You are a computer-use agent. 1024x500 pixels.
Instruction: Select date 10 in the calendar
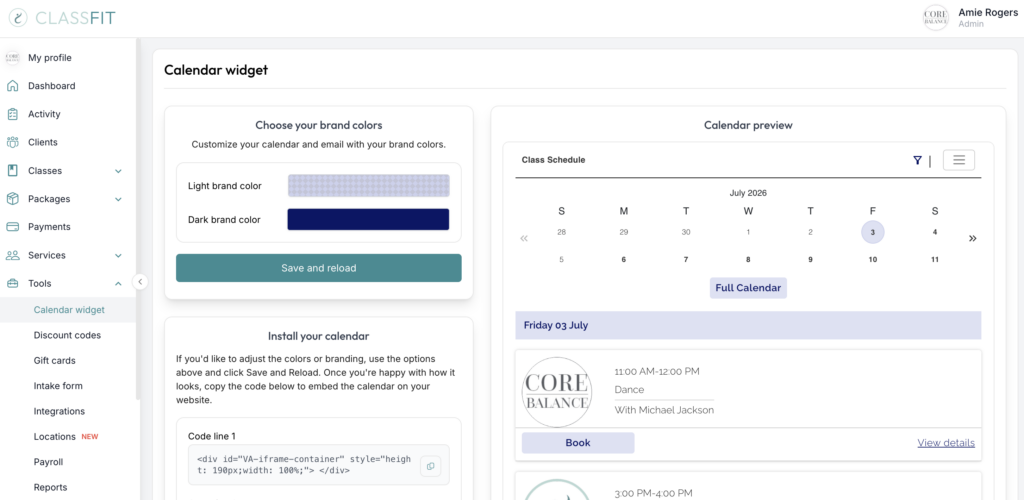tap(872, 260)
